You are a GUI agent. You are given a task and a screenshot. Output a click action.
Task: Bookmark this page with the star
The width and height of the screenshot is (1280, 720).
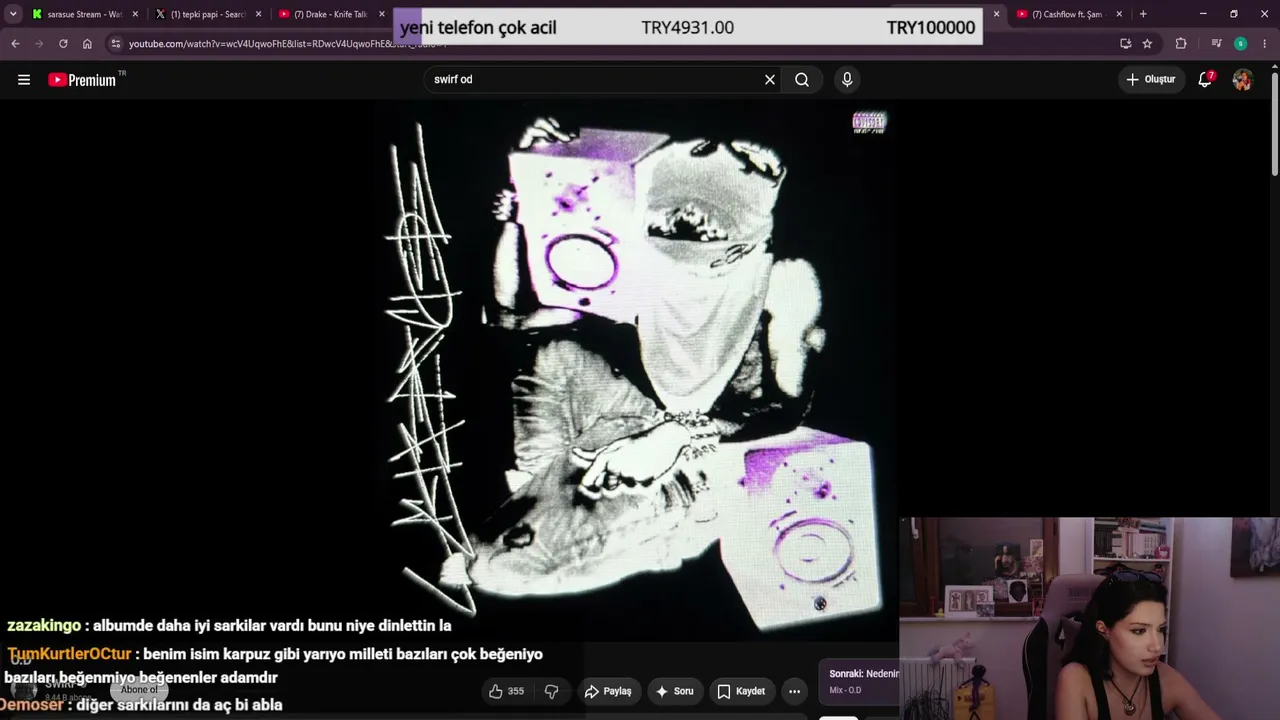[1147, 44]
